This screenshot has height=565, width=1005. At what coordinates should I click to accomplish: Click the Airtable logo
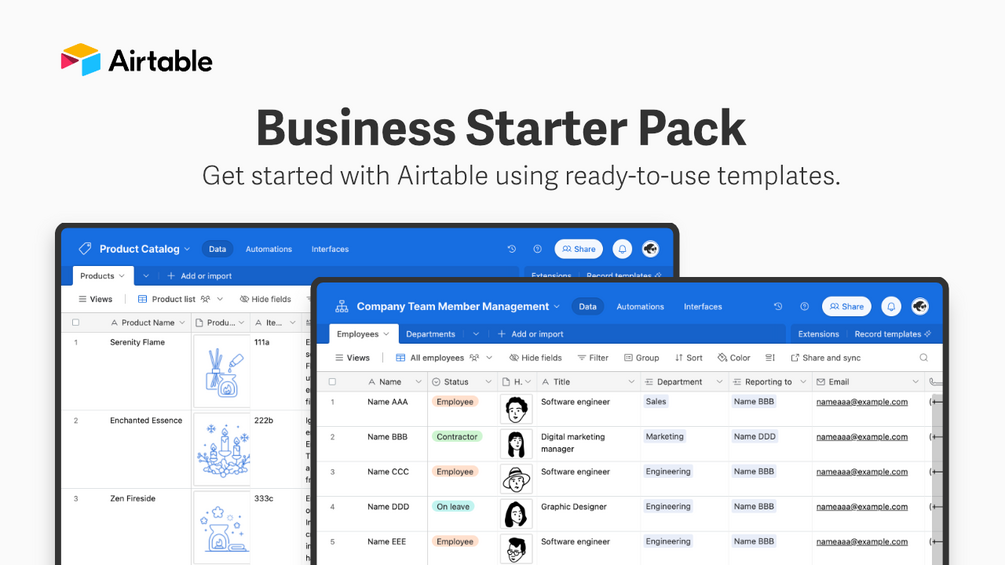click(137, 60)
